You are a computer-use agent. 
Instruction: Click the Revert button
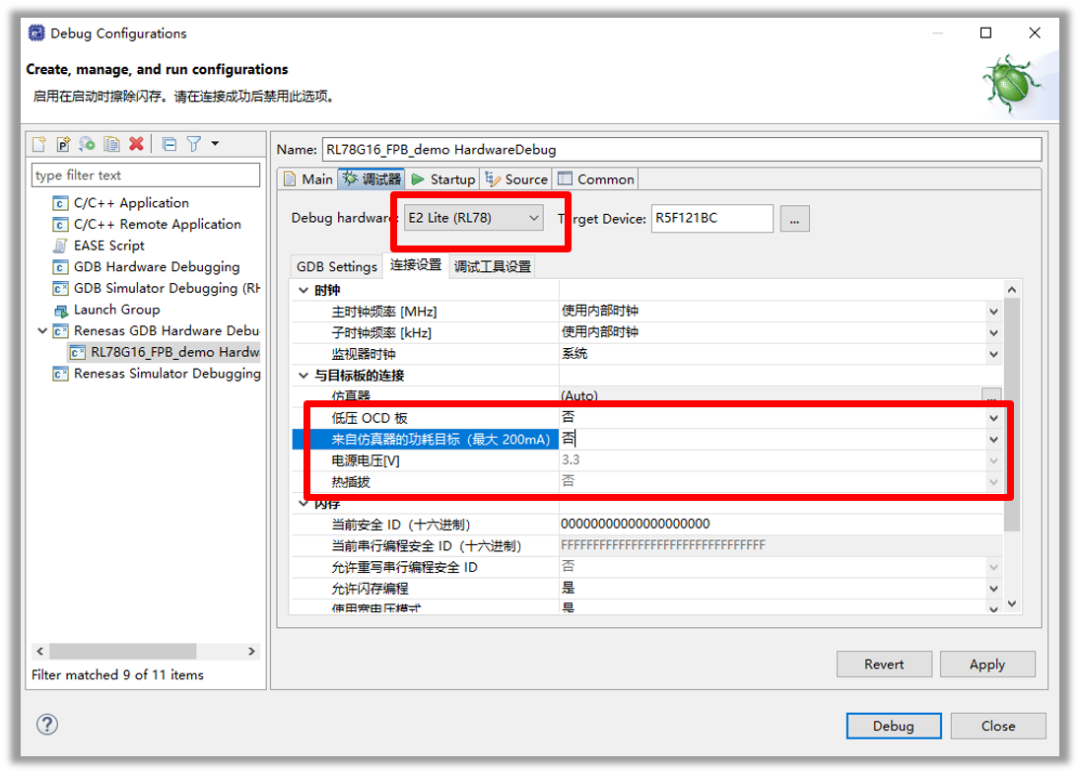point(884,665)
